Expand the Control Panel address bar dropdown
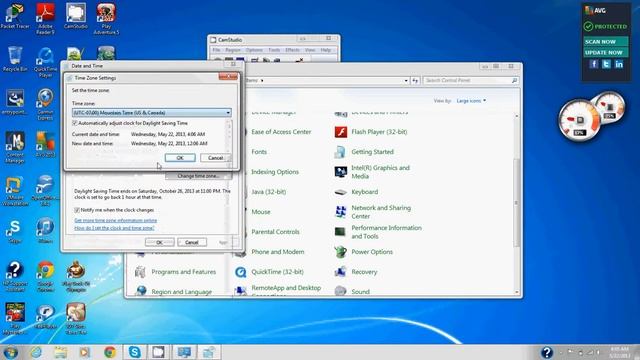640x360 pixels. point(406,80)
